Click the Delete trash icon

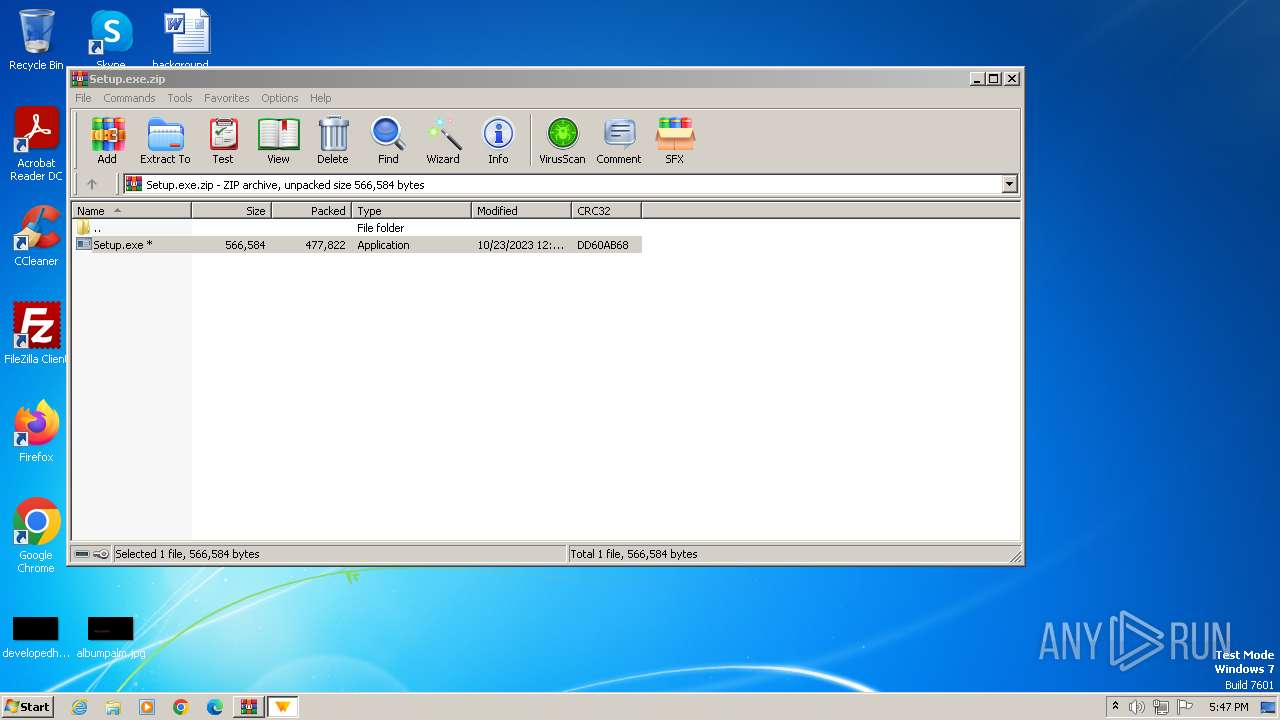[x=333, y=140]
